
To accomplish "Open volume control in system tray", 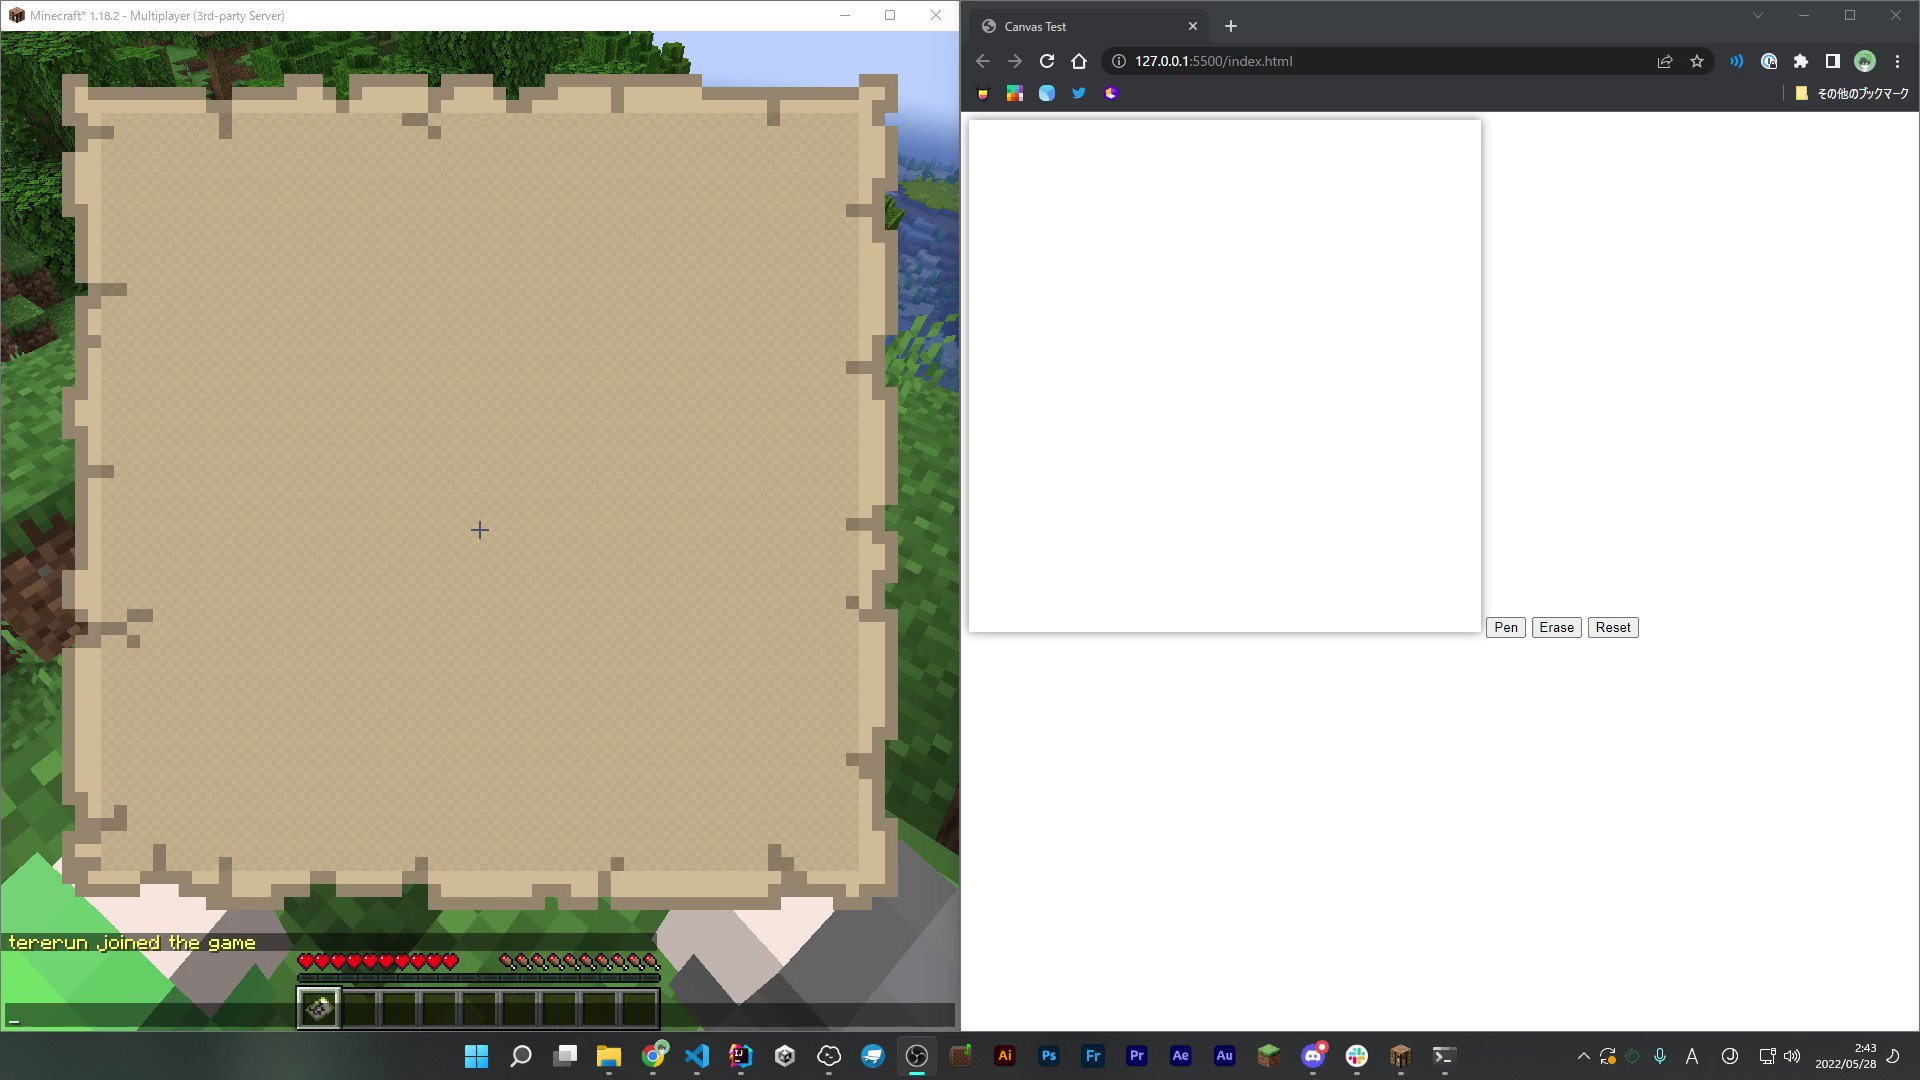I will click(x=1792, y=1056).
